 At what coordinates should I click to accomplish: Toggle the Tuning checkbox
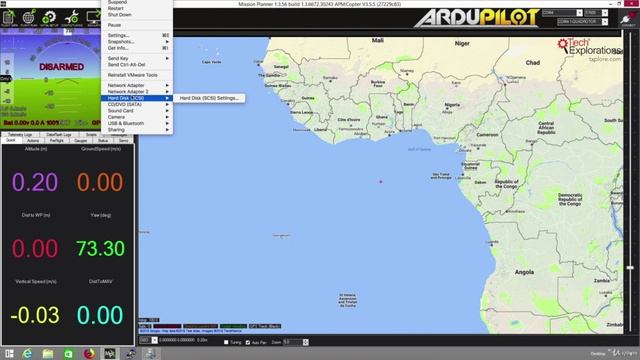[226, 342]
